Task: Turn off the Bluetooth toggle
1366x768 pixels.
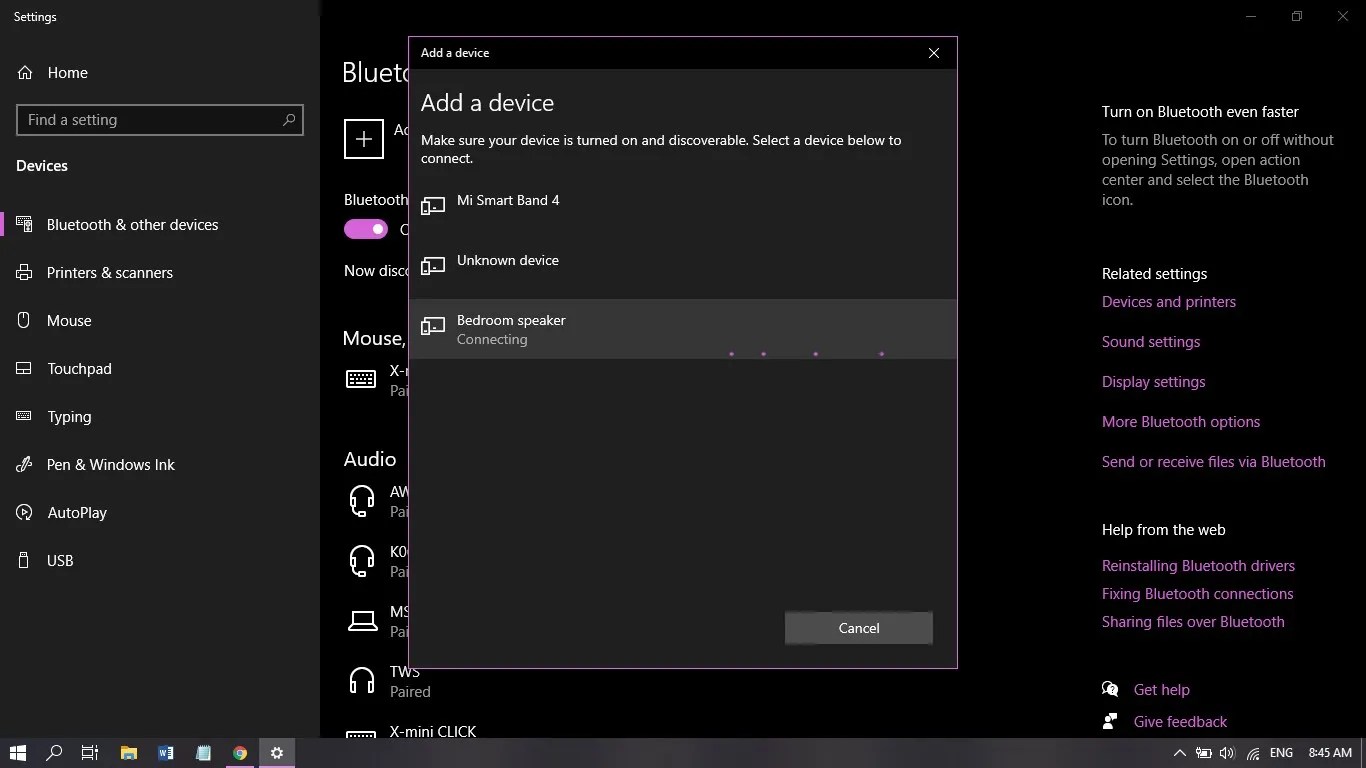Action: (x=365, y=229)
